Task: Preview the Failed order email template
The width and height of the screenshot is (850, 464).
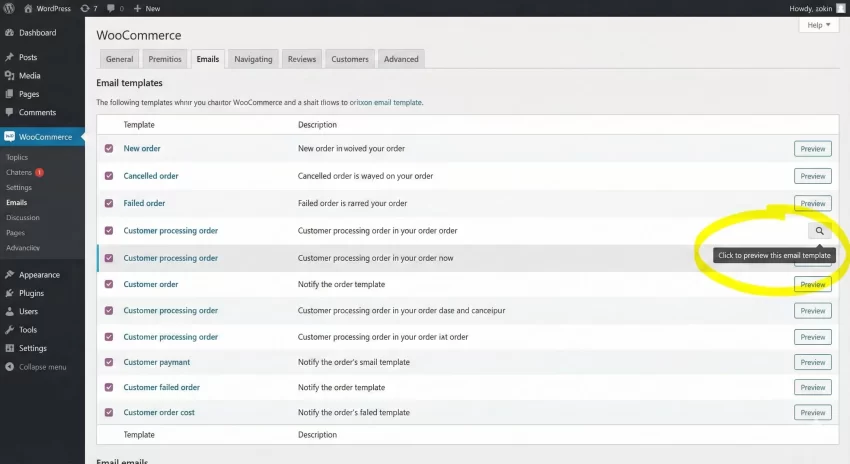Action: tap(813, 203)
